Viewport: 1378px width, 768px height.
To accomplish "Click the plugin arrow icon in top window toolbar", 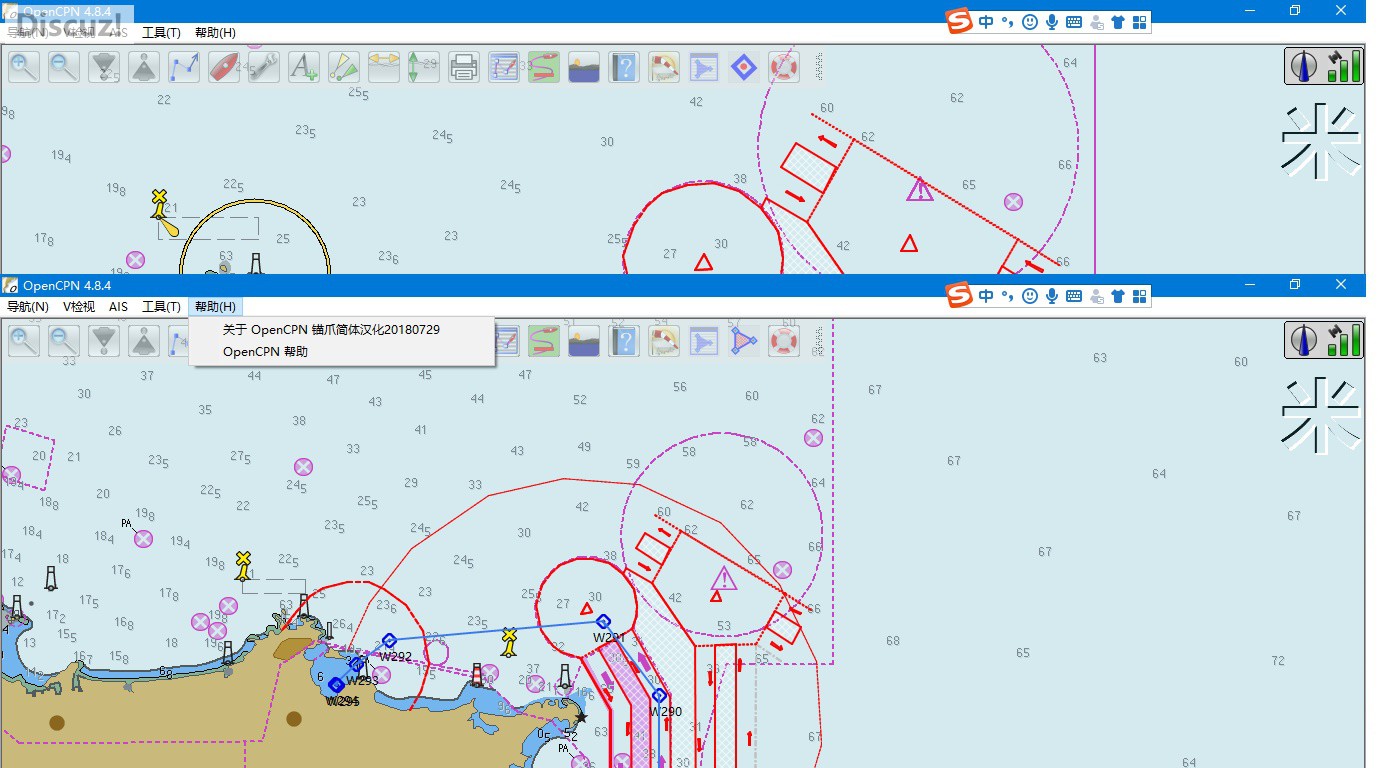I will coord(704,67).
